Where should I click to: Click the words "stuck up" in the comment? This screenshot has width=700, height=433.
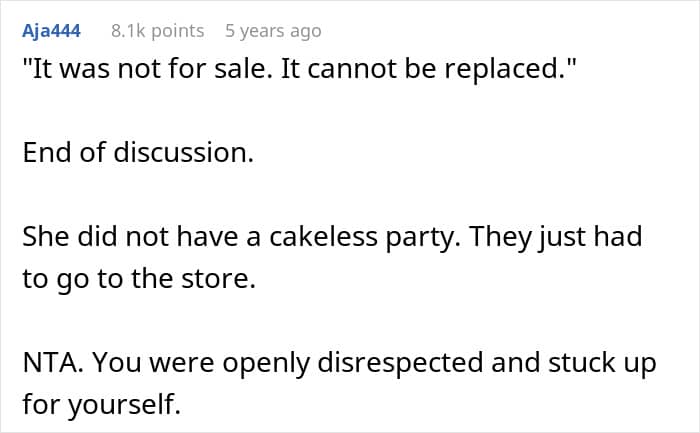(603, 361)
